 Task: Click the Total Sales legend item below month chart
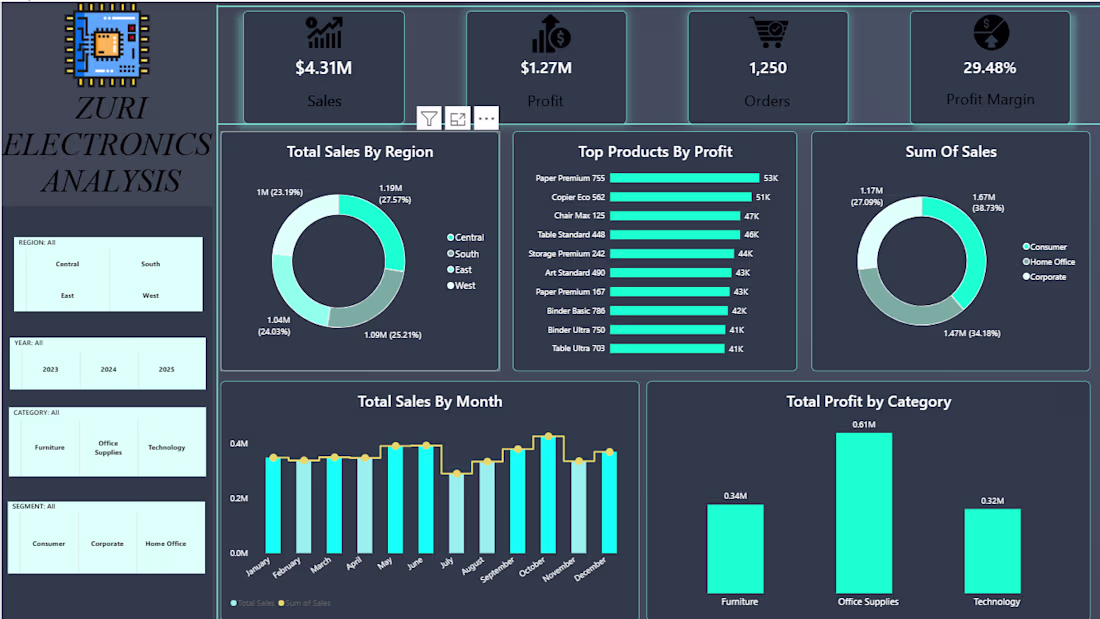pyautogui.click(x=253, y=603)
